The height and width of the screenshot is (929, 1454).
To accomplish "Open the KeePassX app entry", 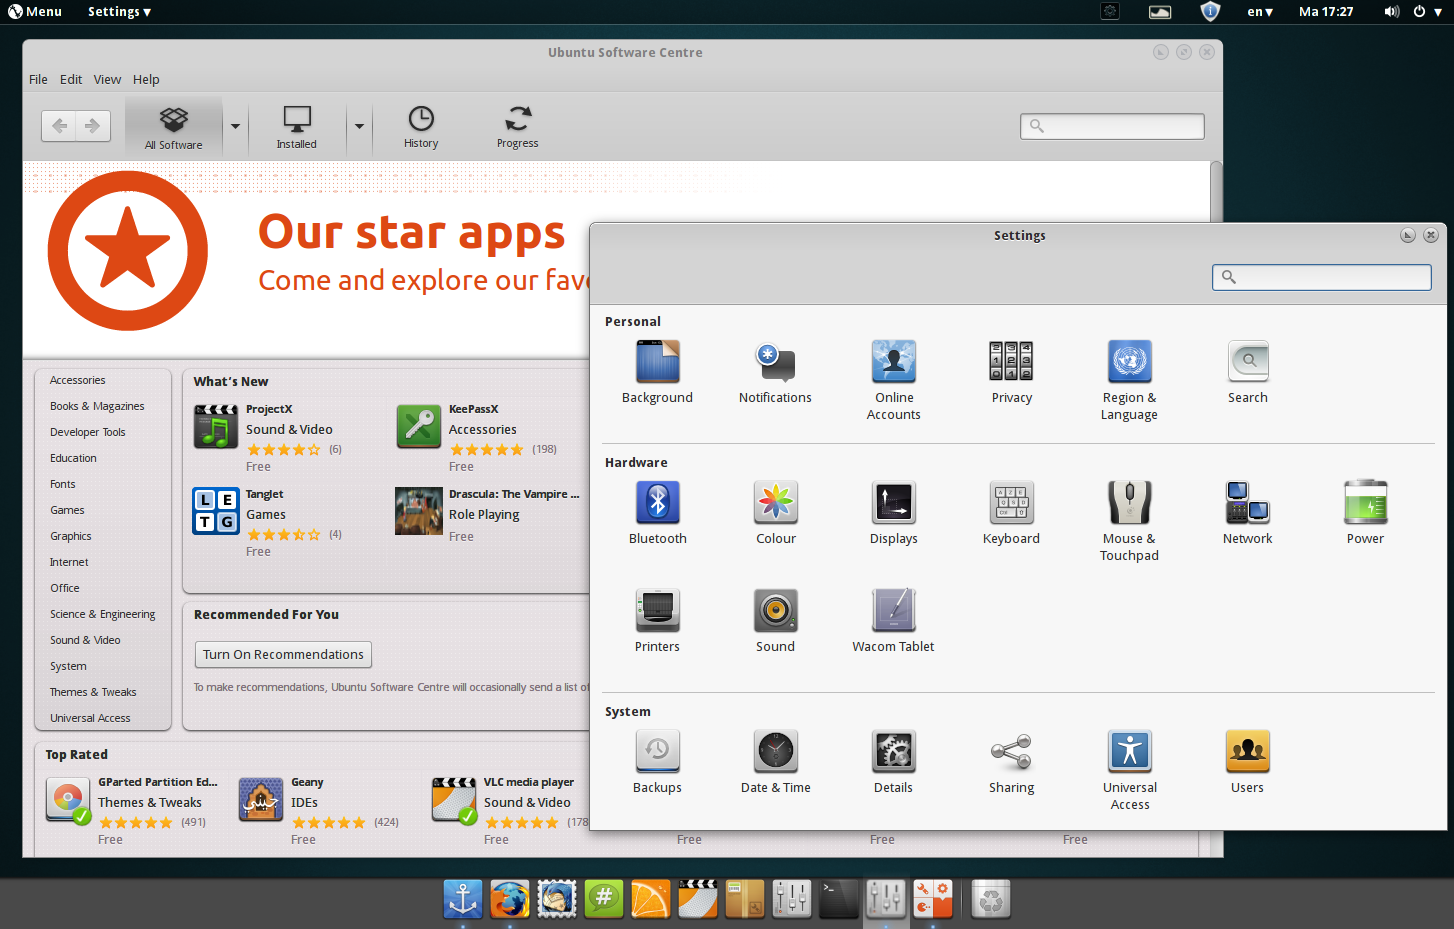I will click(x=477, y=438).
